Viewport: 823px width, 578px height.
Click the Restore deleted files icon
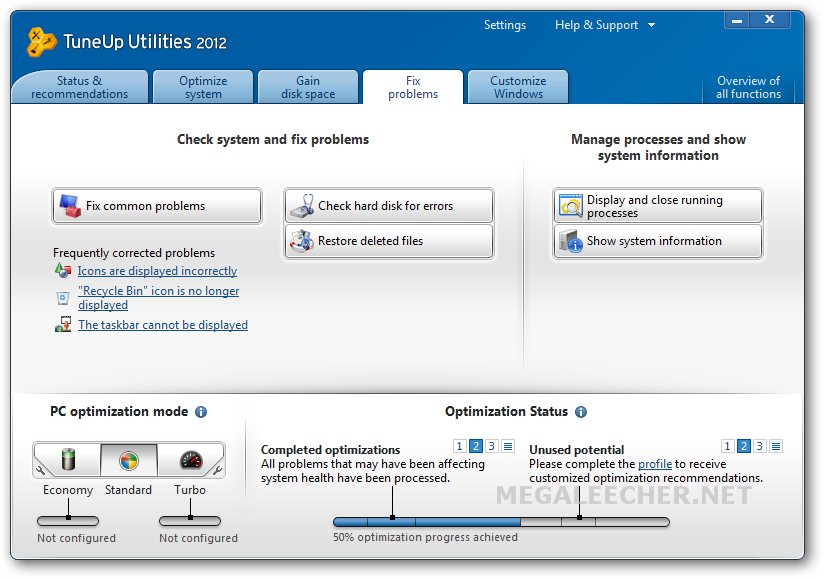301,241
